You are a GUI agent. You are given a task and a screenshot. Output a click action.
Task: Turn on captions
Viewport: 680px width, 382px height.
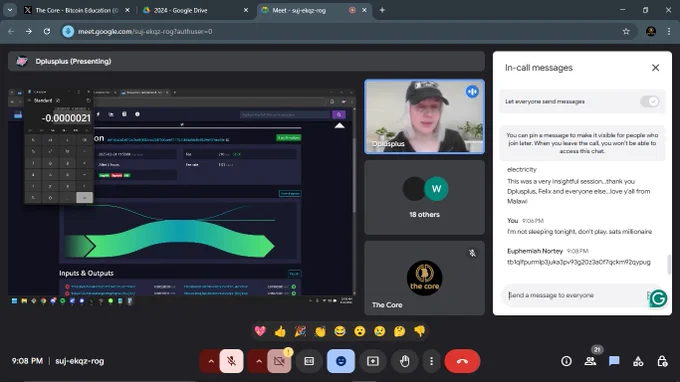pyautogui.click(x=309, y=361)
